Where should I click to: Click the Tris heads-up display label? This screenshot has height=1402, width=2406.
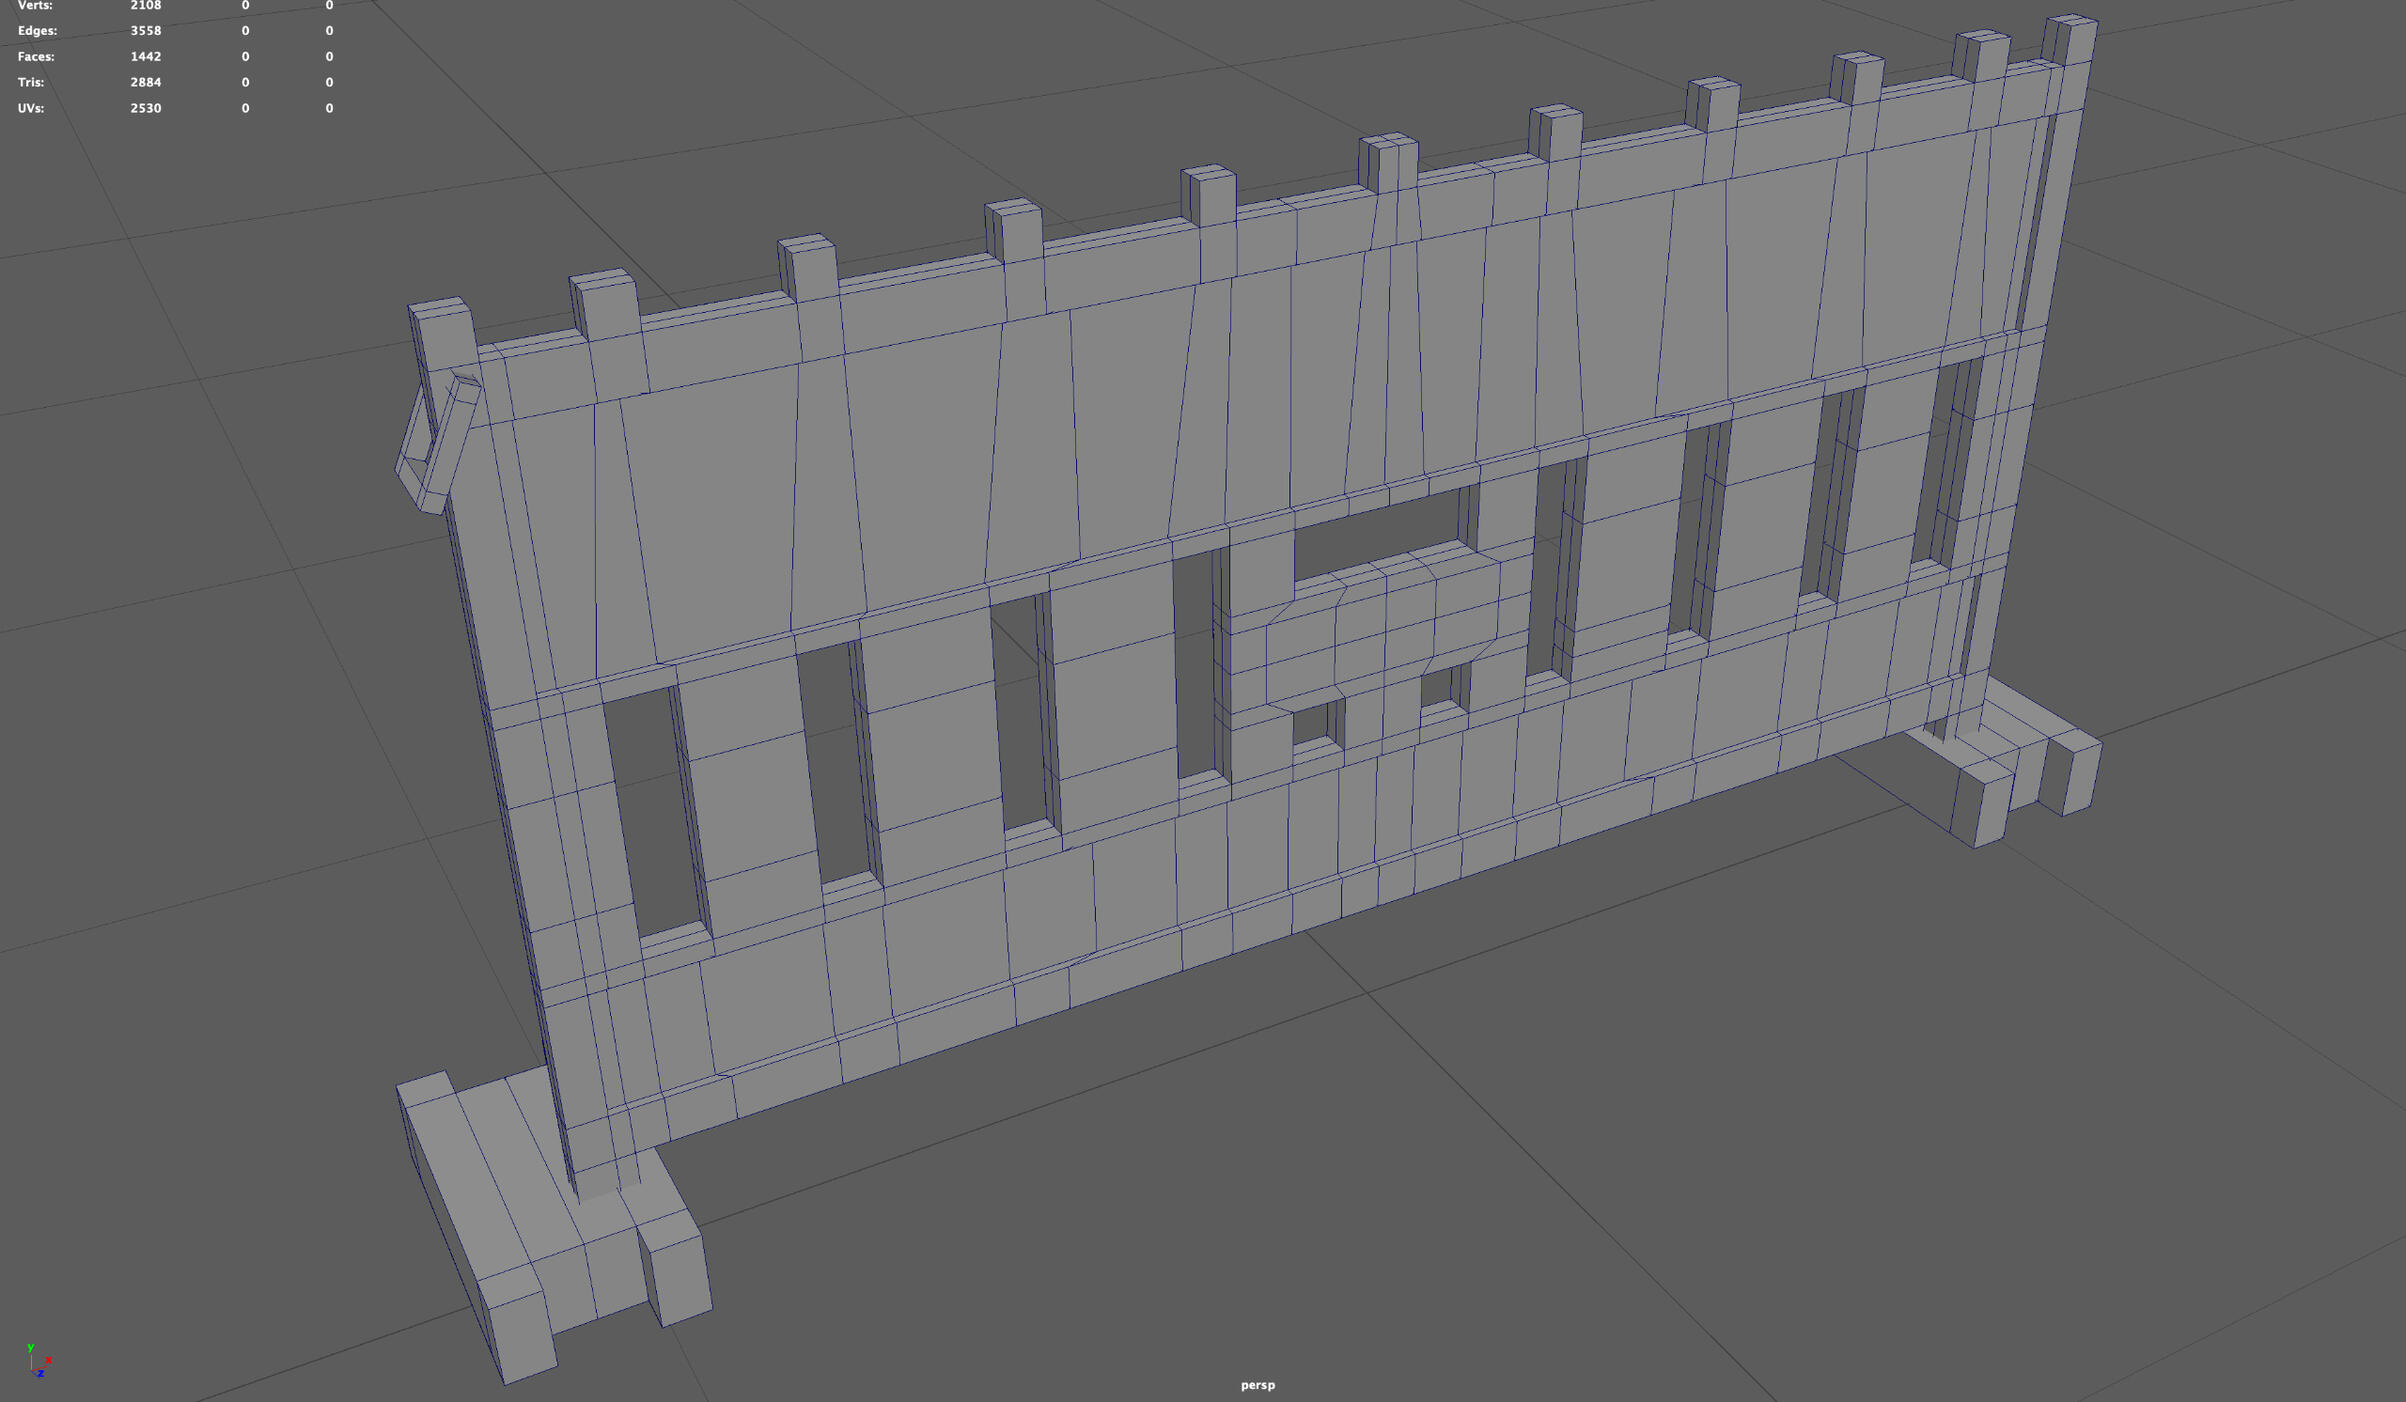(30, 82)
